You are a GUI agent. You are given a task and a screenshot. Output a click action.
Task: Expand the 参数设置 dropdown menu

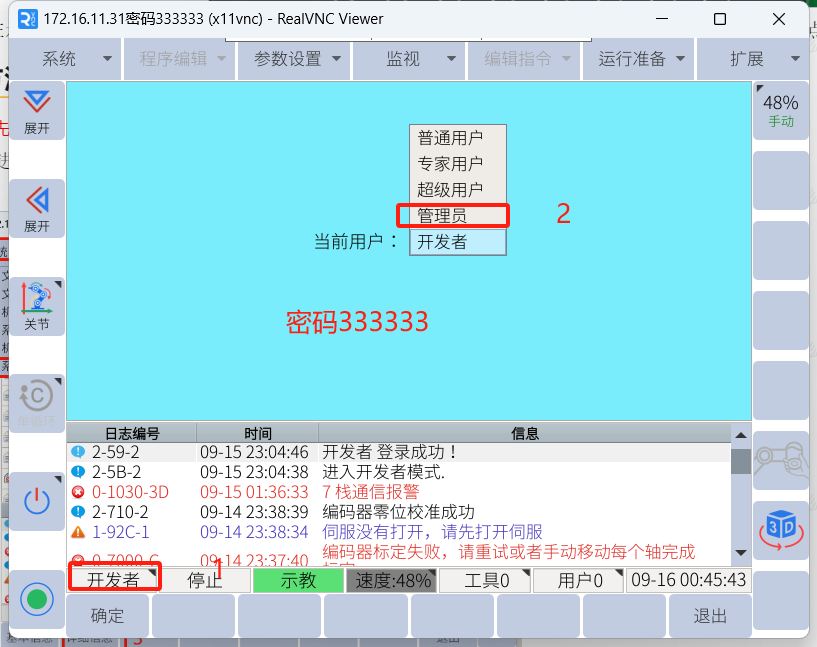point(296,59)
